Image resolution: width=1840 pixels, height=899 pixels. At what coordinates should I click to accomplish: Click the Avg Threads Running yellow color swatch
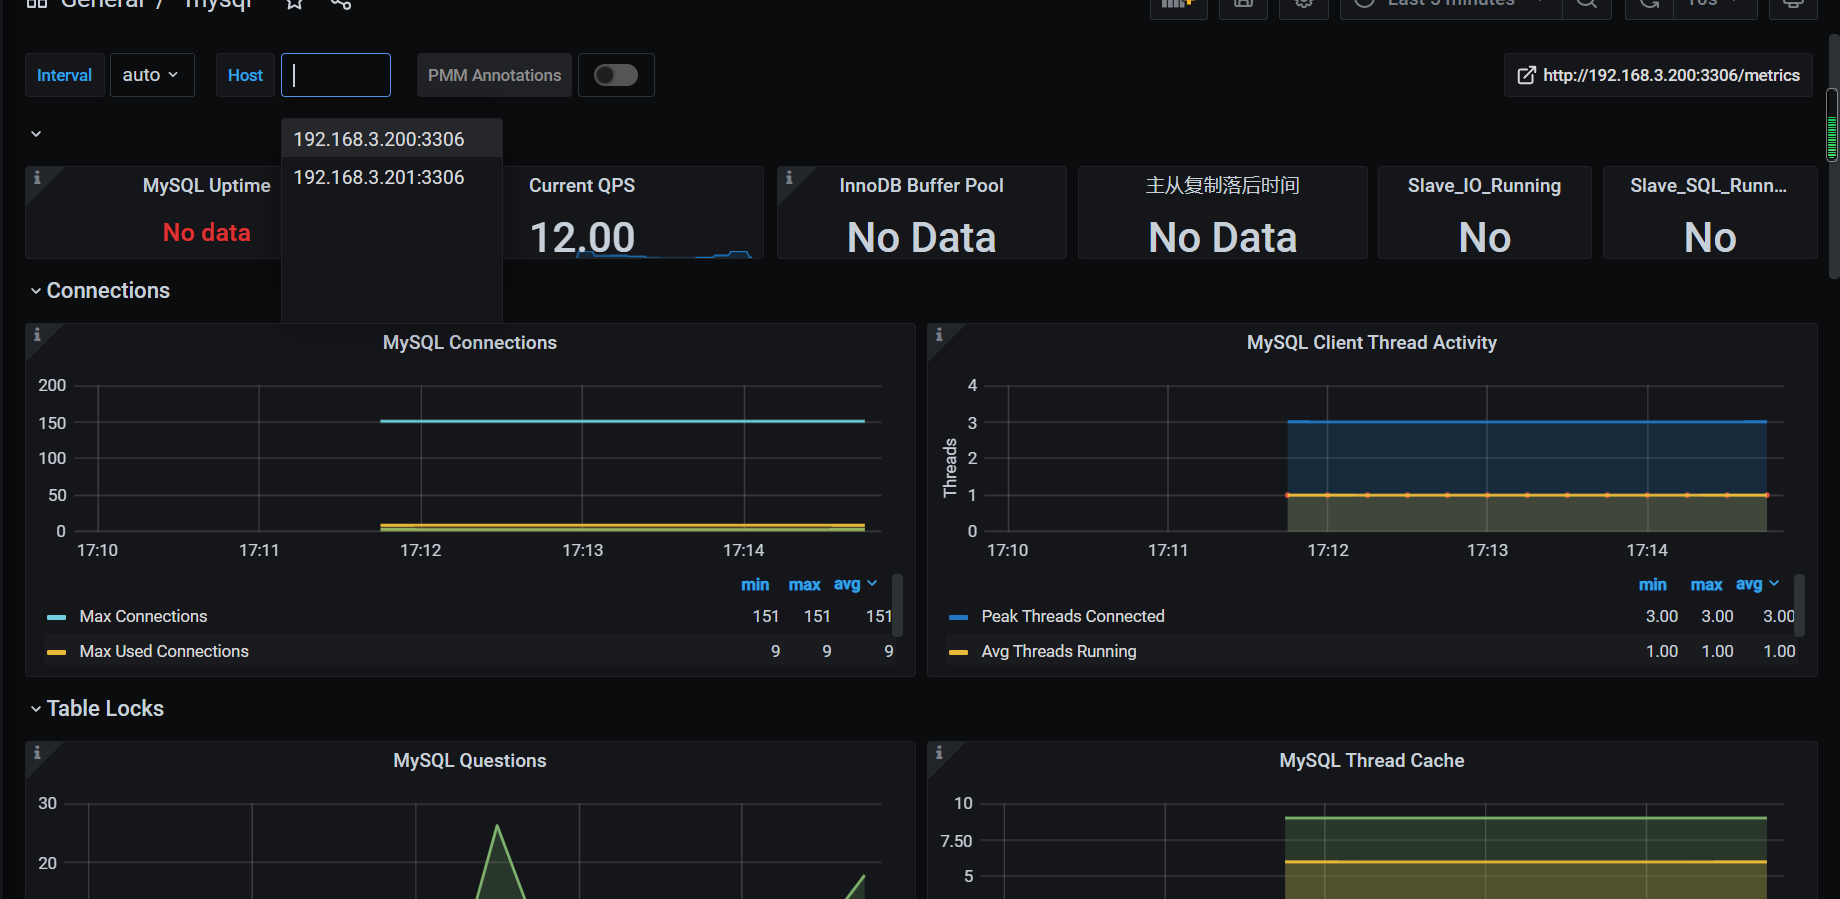click(x=959, y=653)
